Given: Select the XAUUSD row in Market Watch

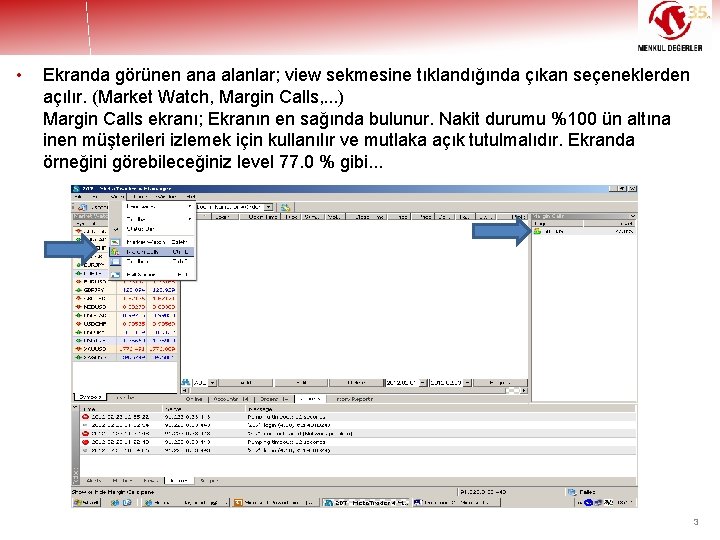Looking at the screenshot, I should [125, 349].
